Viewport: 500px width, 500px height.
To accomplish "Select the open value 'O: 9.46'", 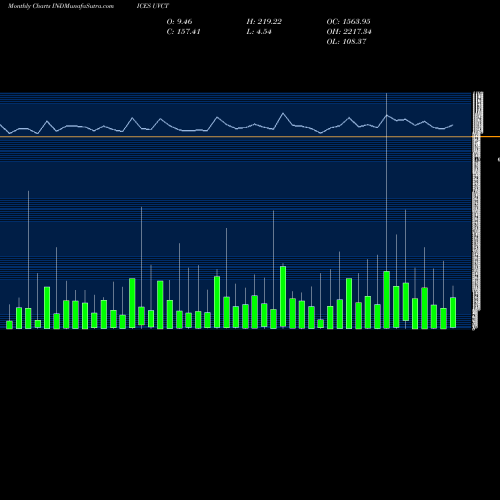I will [179, 22].
